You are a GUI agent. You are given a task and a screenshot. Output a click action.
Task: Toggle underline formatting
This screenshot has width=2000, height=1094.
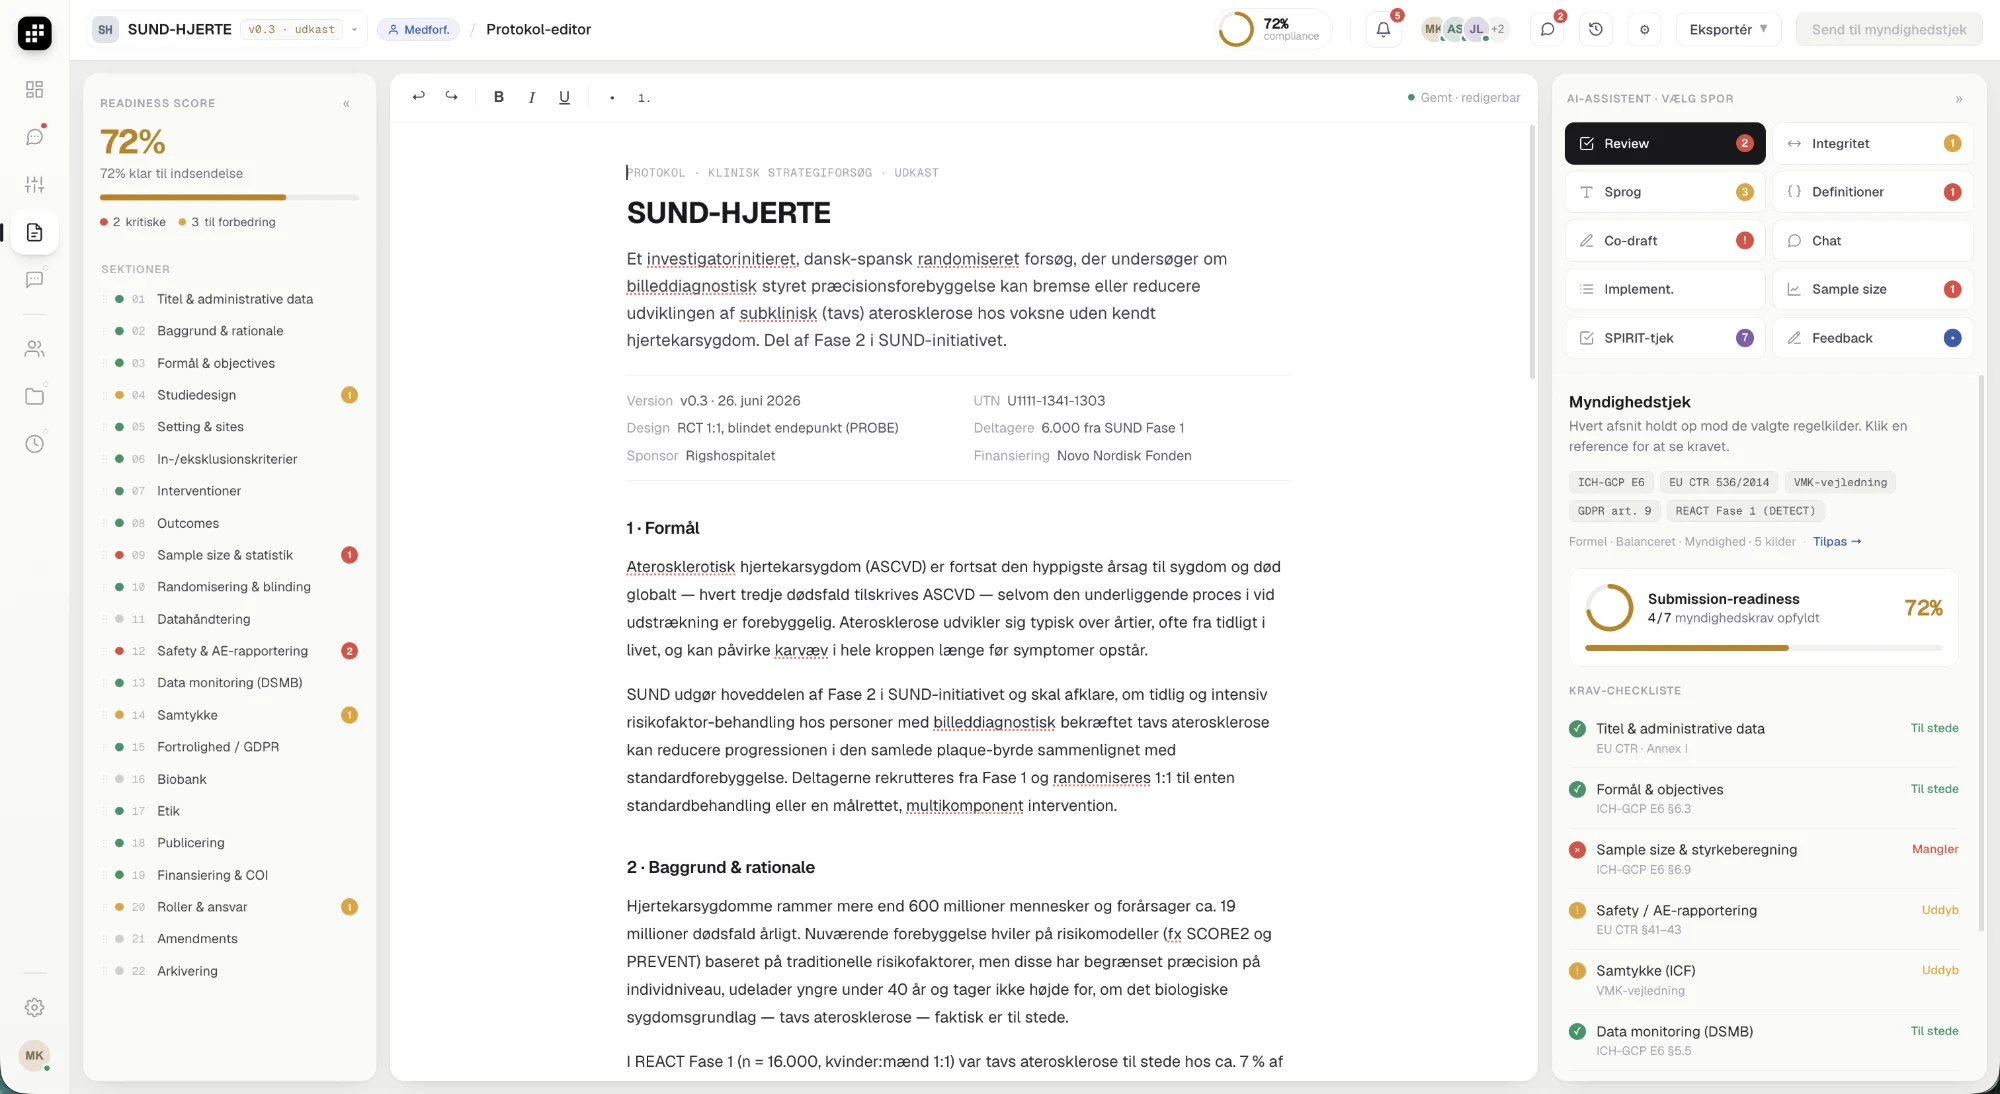[x=564, y=97]
